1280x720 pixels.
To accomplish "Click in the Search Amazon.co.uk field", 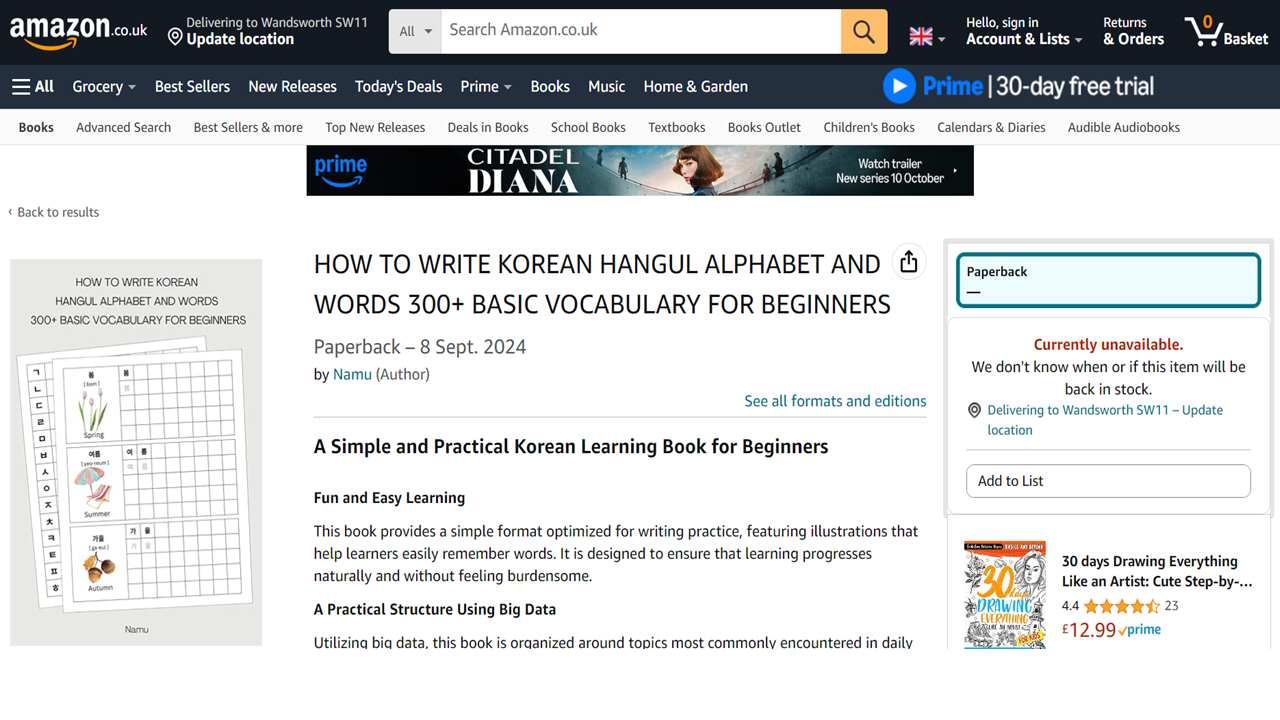I will tap(641, 31).
